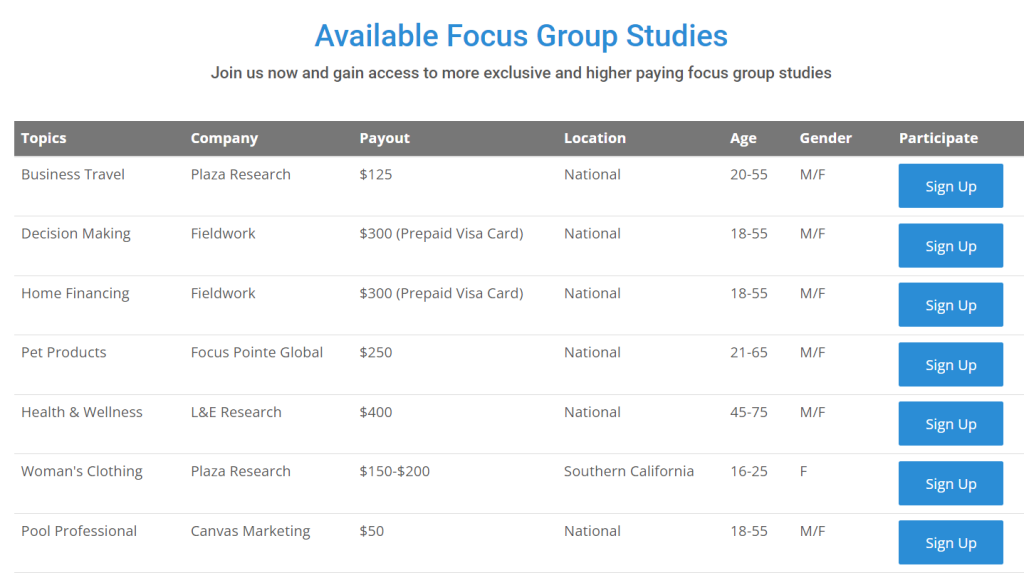Click the L&E Research company cell
The width and height of the screenshot is (1024, 573).
coord(236,412)
